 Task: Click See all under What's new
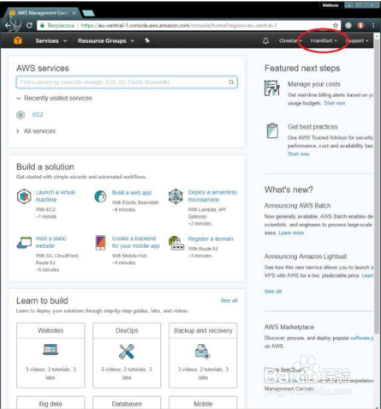tap(273, 291)
